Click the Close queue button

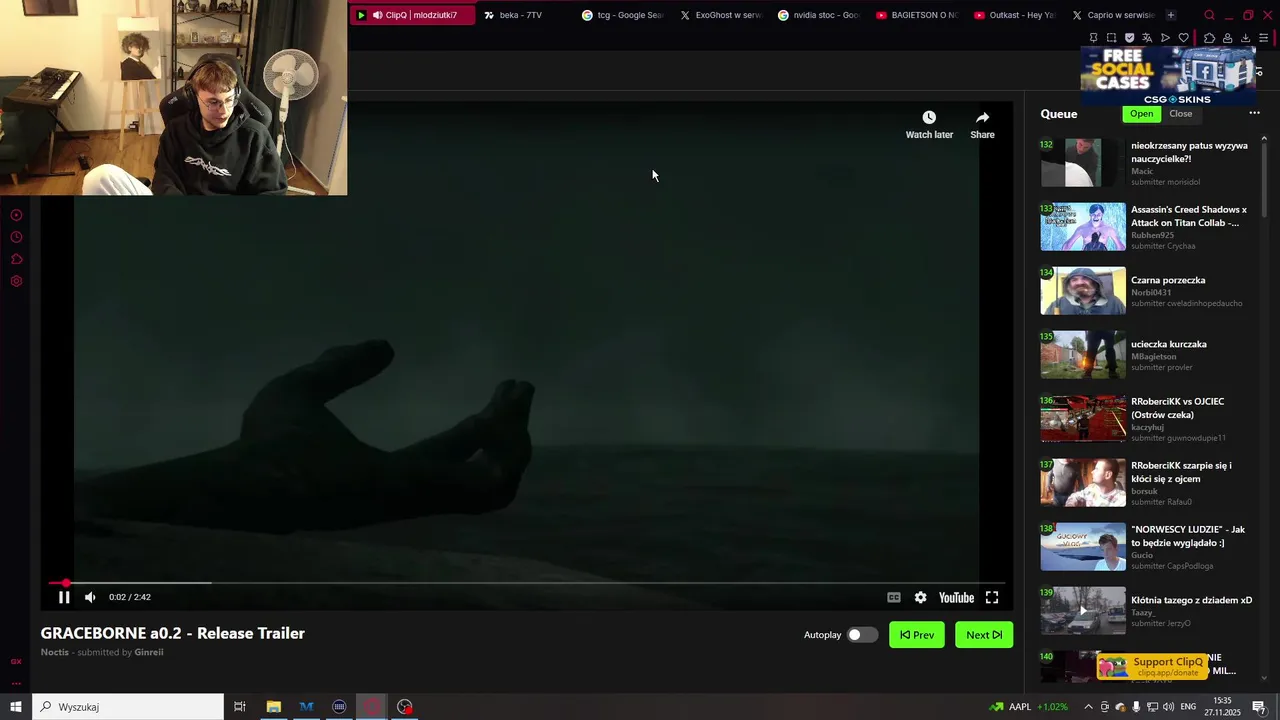[1181, 114]
